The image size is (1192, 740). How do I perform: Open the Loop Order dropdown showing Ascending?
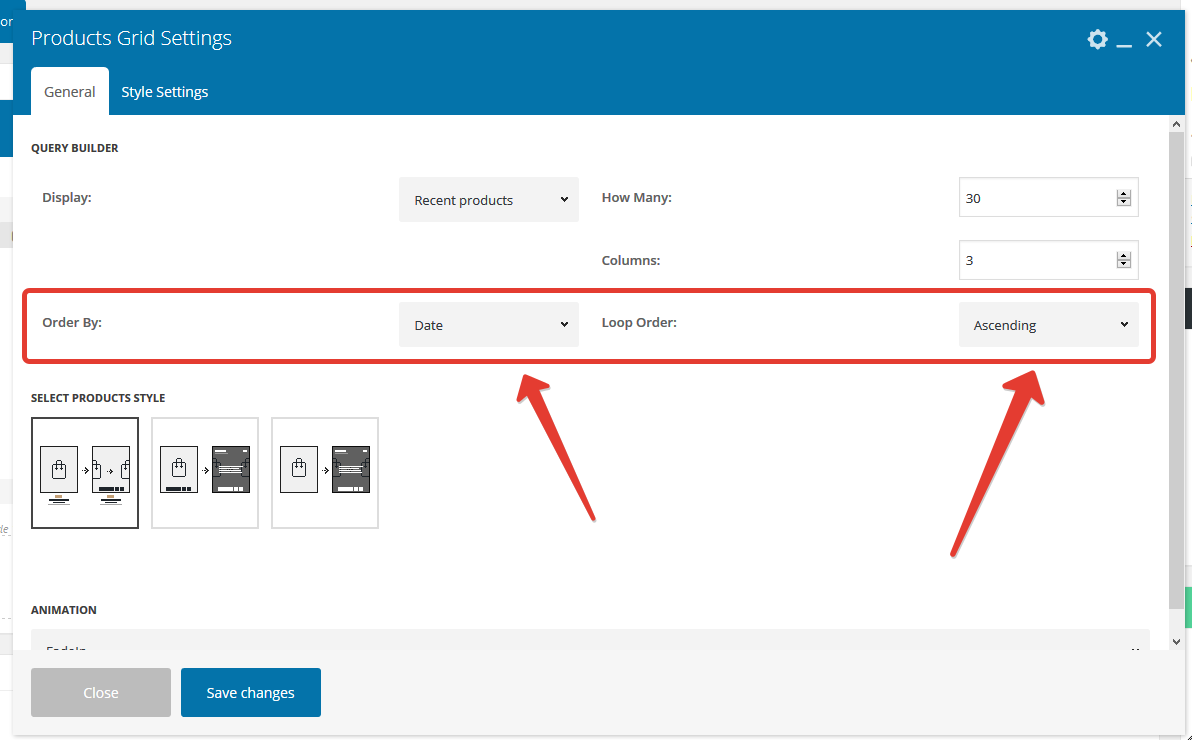click(x=1048, y=325)
